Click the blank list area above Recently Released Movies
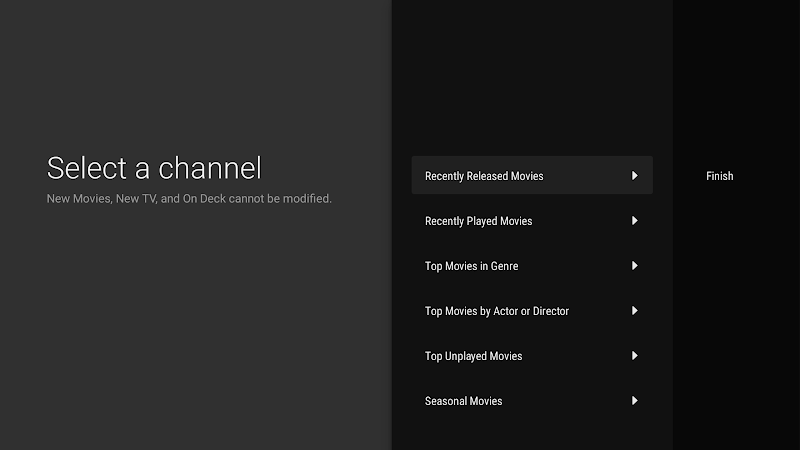800x450 pixels. (531, 80)
